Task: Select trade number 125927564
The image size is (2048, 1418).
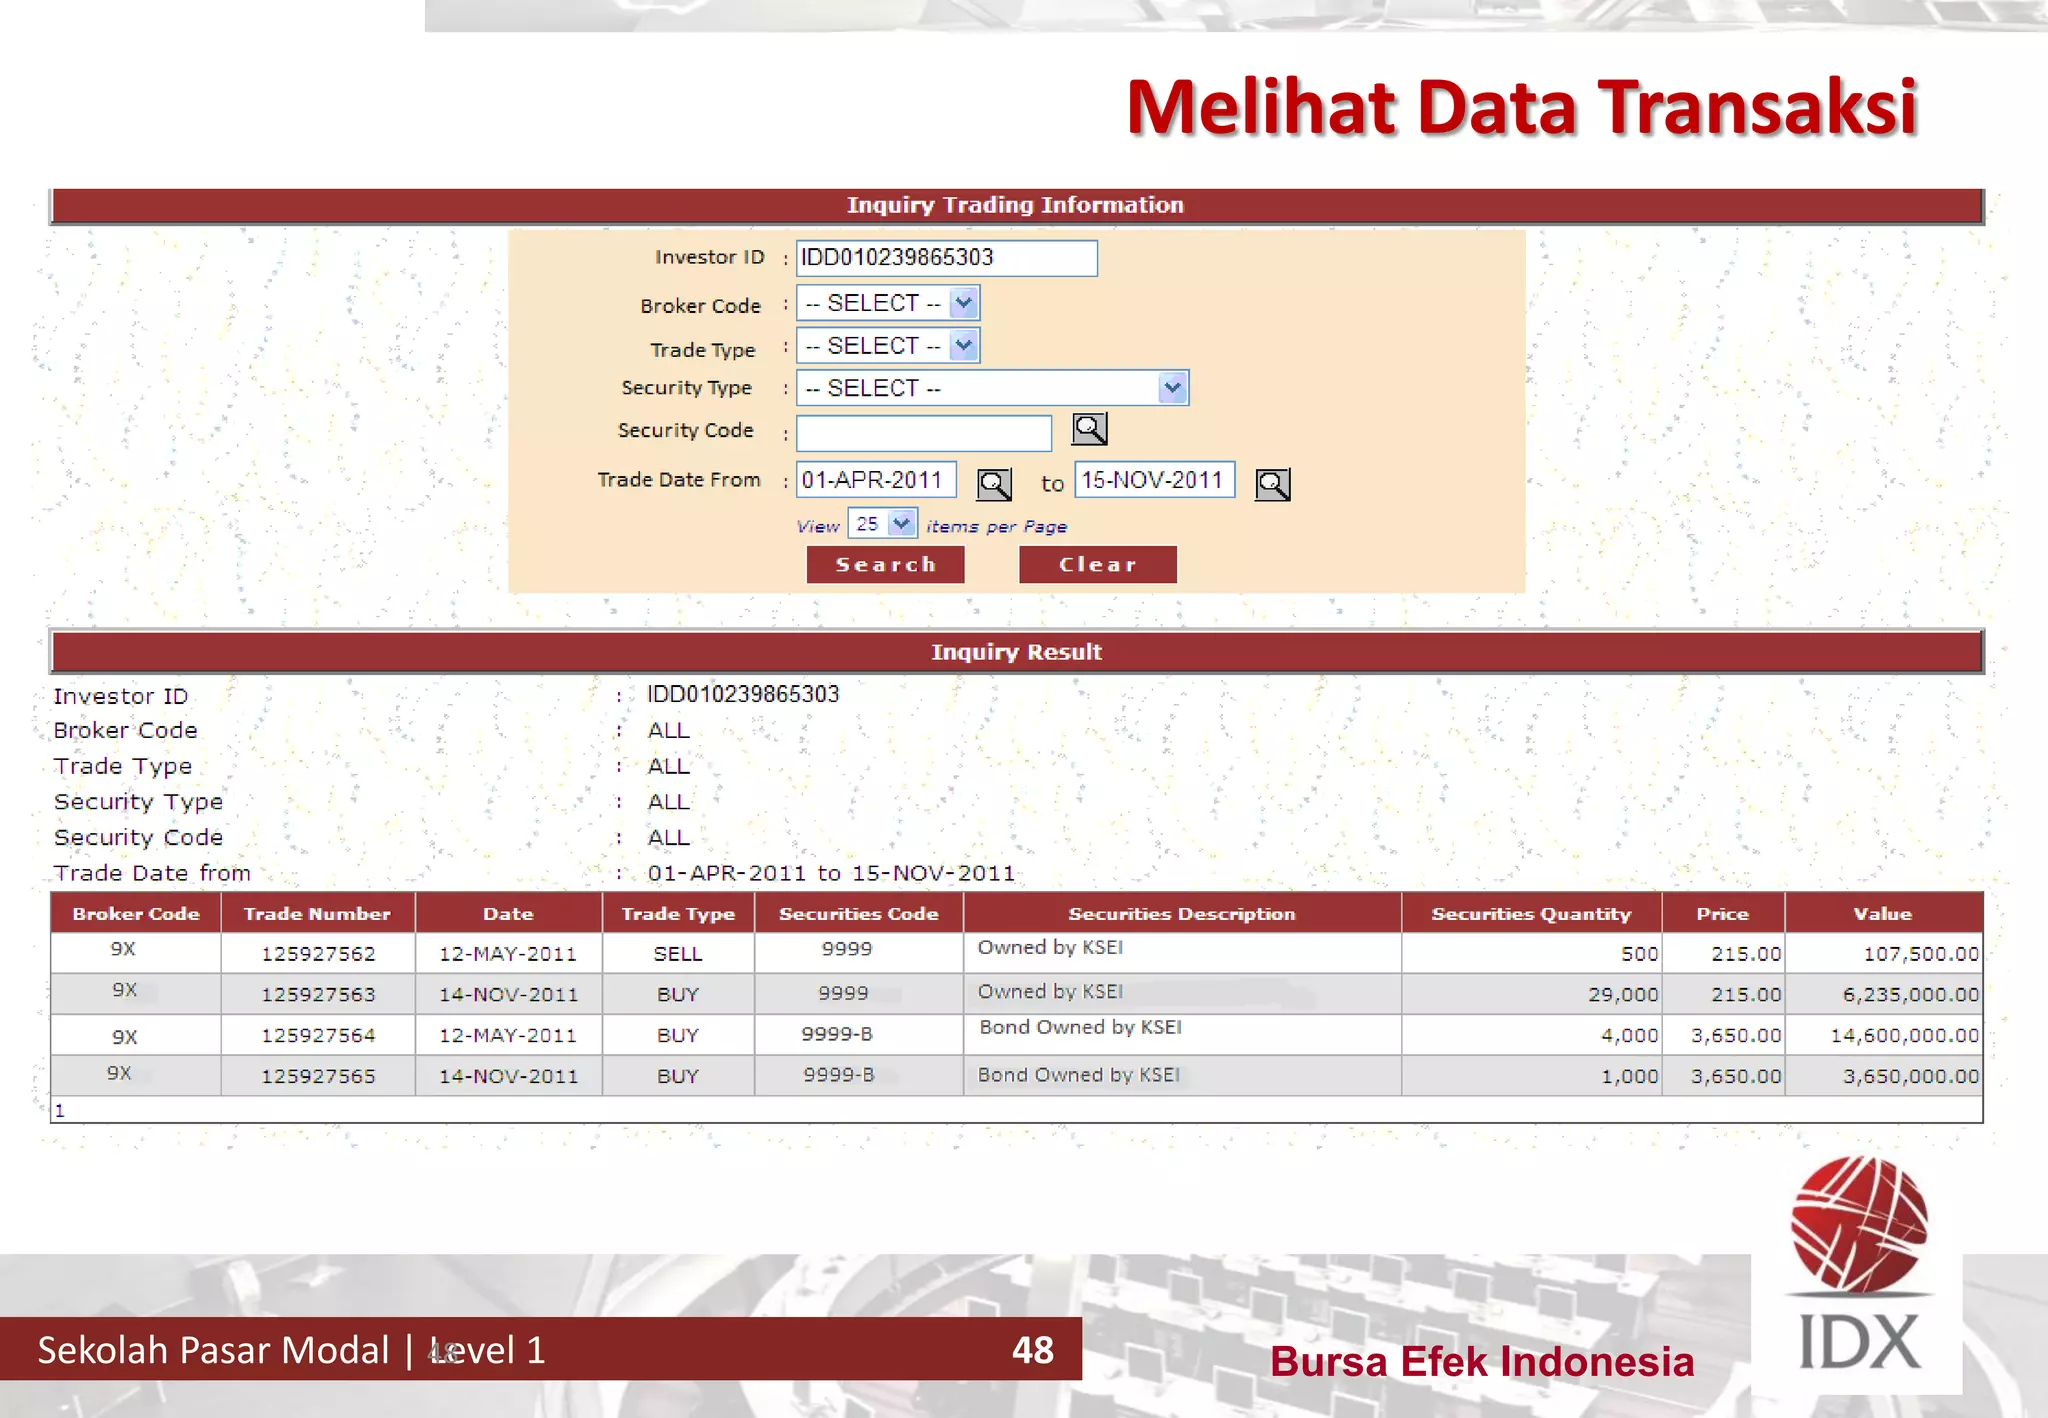Action: (x=318, y=1036)
